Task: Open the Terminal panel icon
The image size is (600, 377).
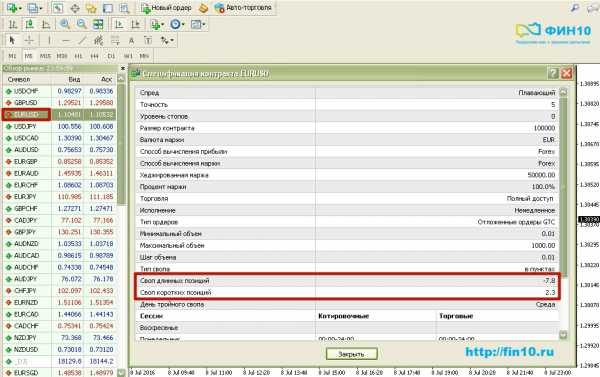Action: tap(108, 8)
